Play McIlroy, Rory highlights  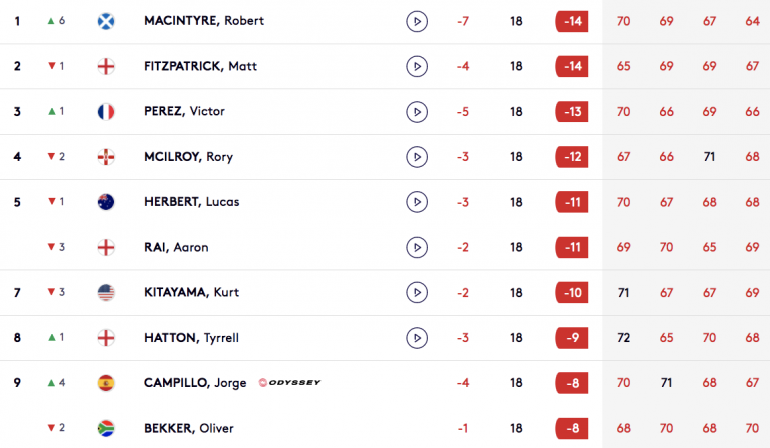[x=417, y=157]
